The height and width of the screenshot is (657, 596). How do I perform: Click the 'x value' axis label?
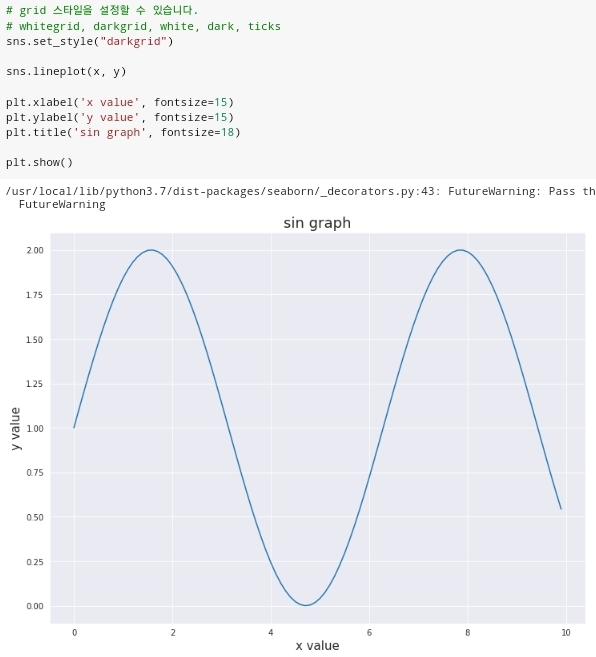pyautogui.click(x=317, y=646)
